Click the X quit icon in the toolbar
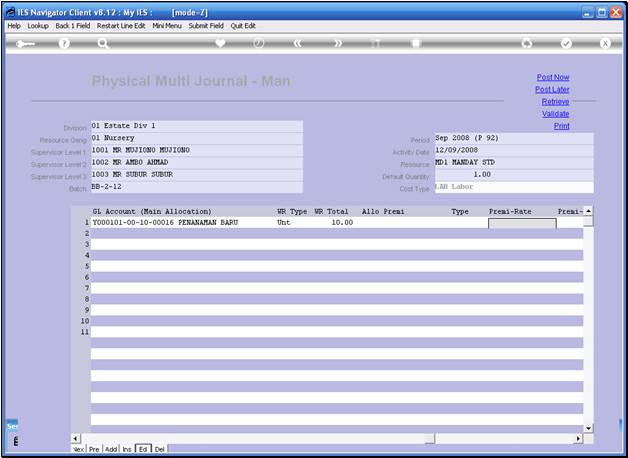Image resolution: width=628 pixels, height=458 pixels. click(605, 44)
